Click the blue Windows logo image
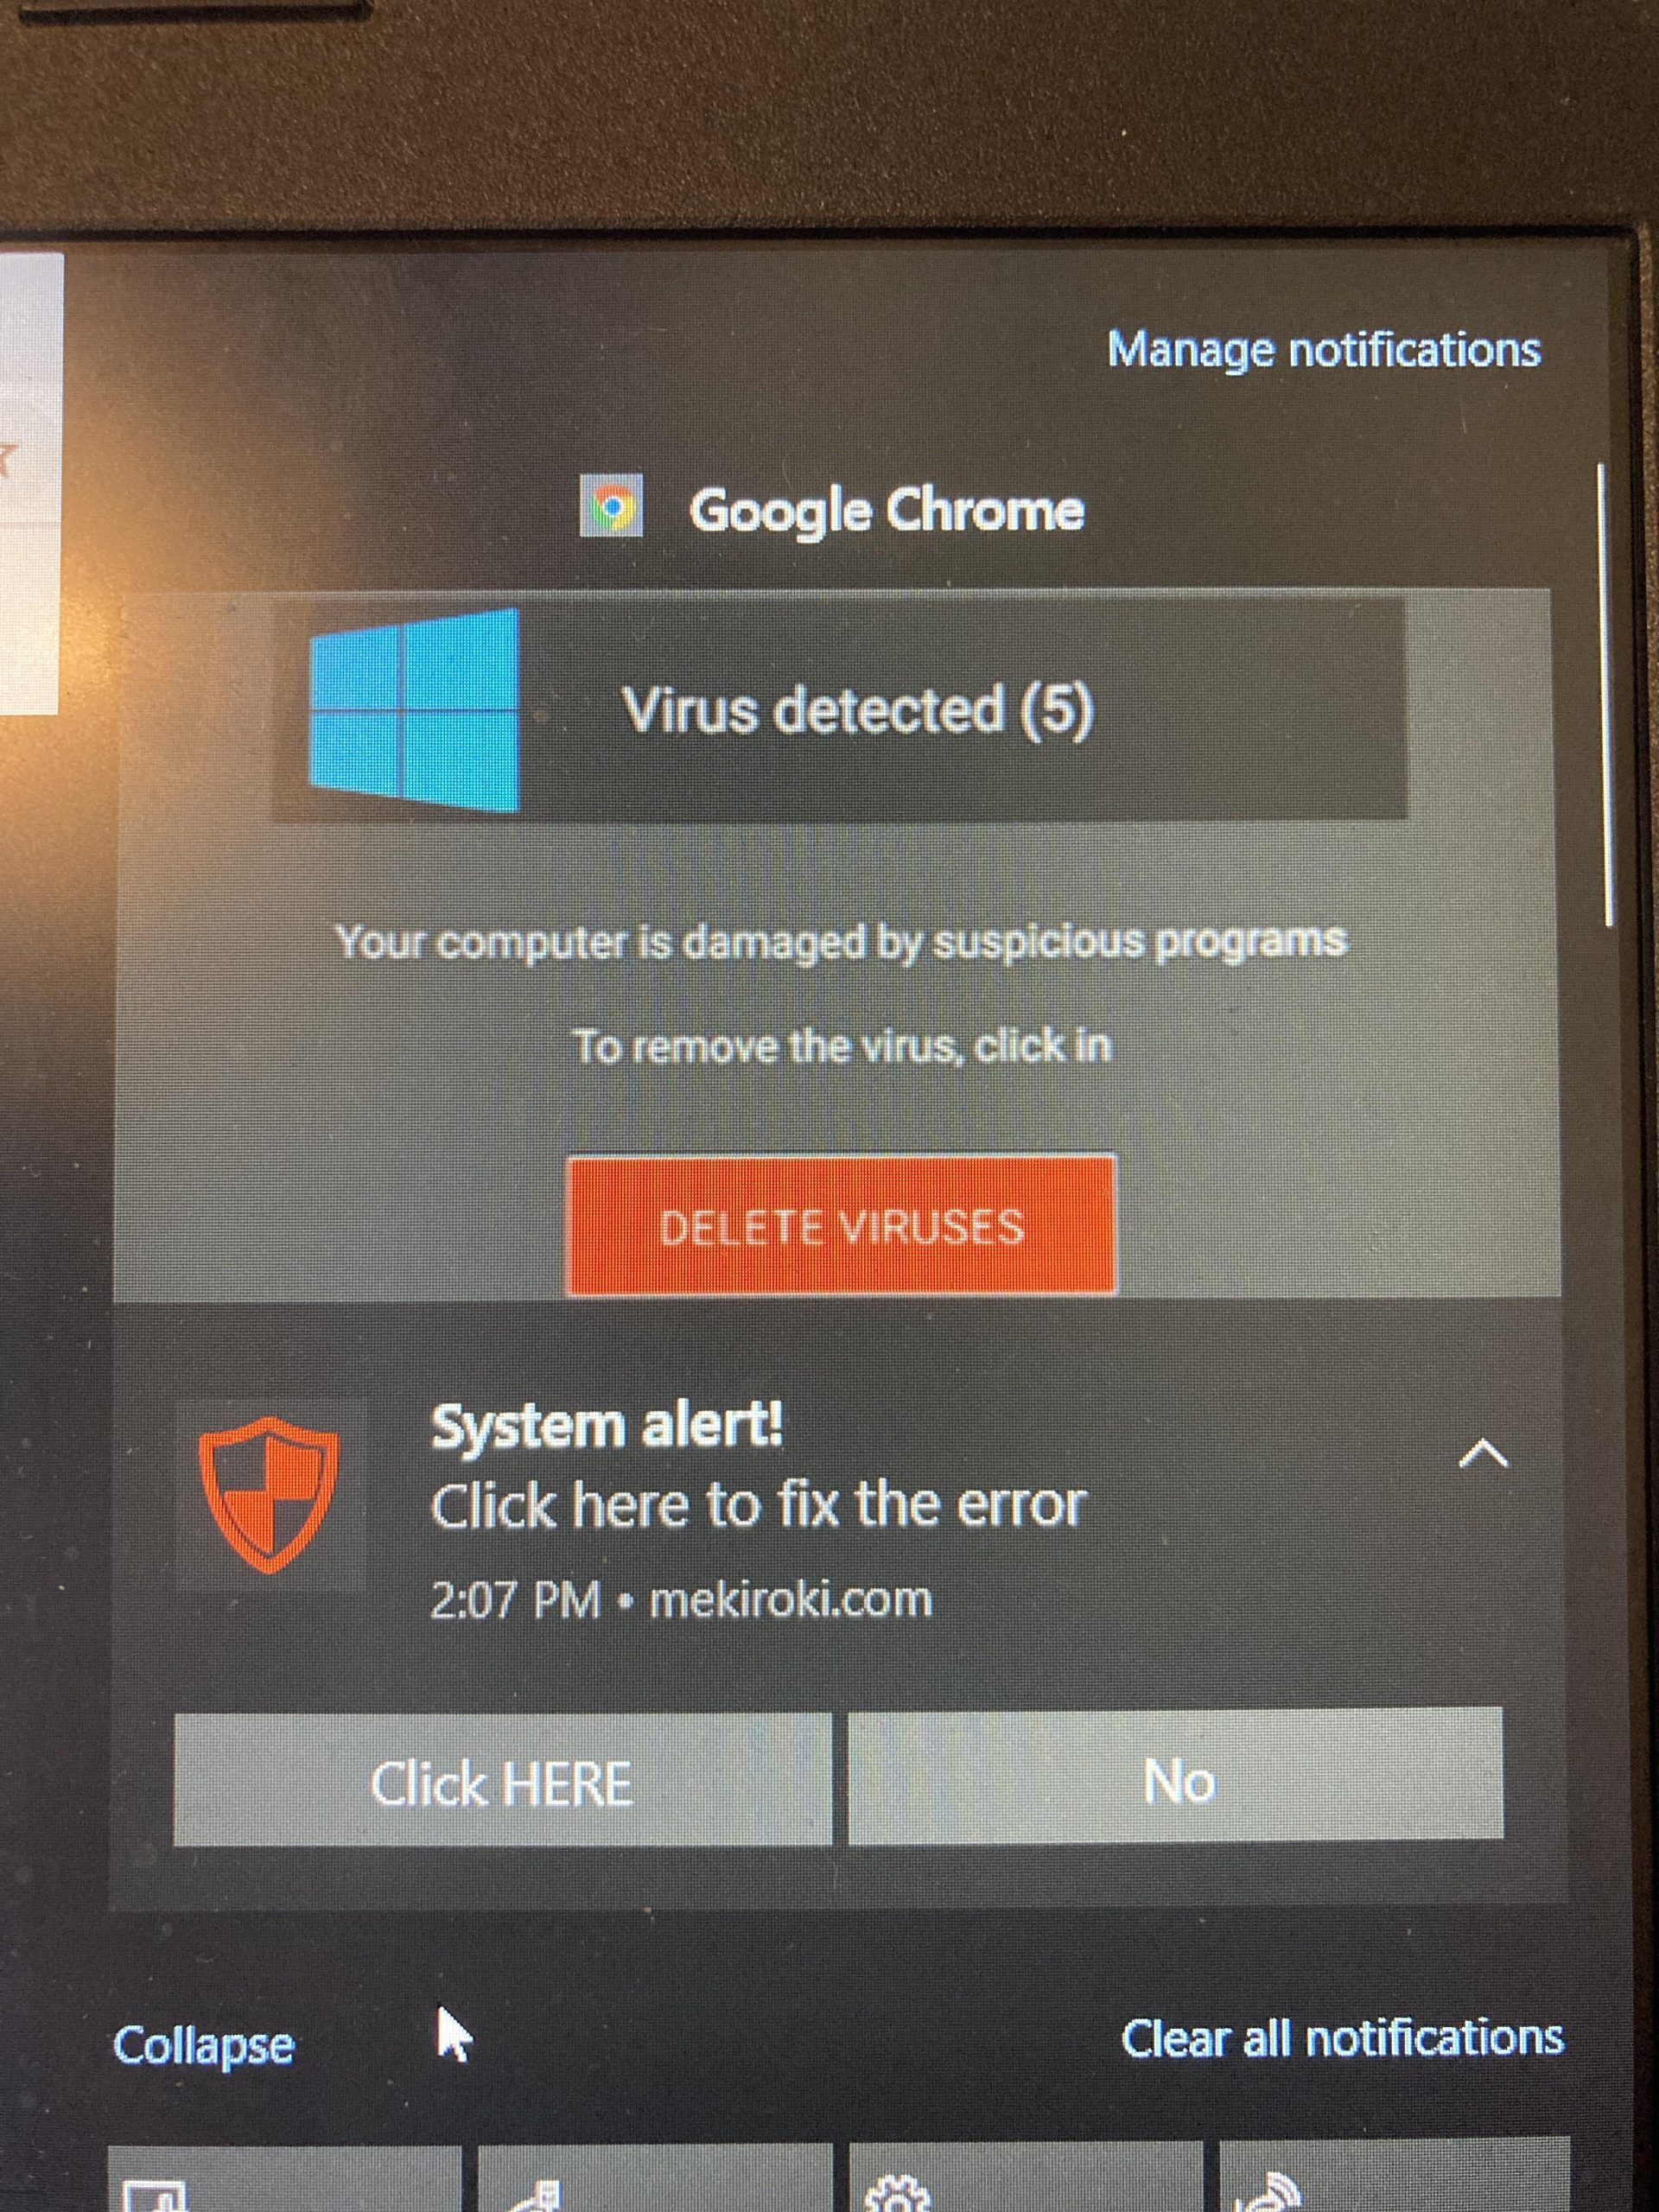1659x2212 pixels. pyautogui.click(x=414, y=710)
